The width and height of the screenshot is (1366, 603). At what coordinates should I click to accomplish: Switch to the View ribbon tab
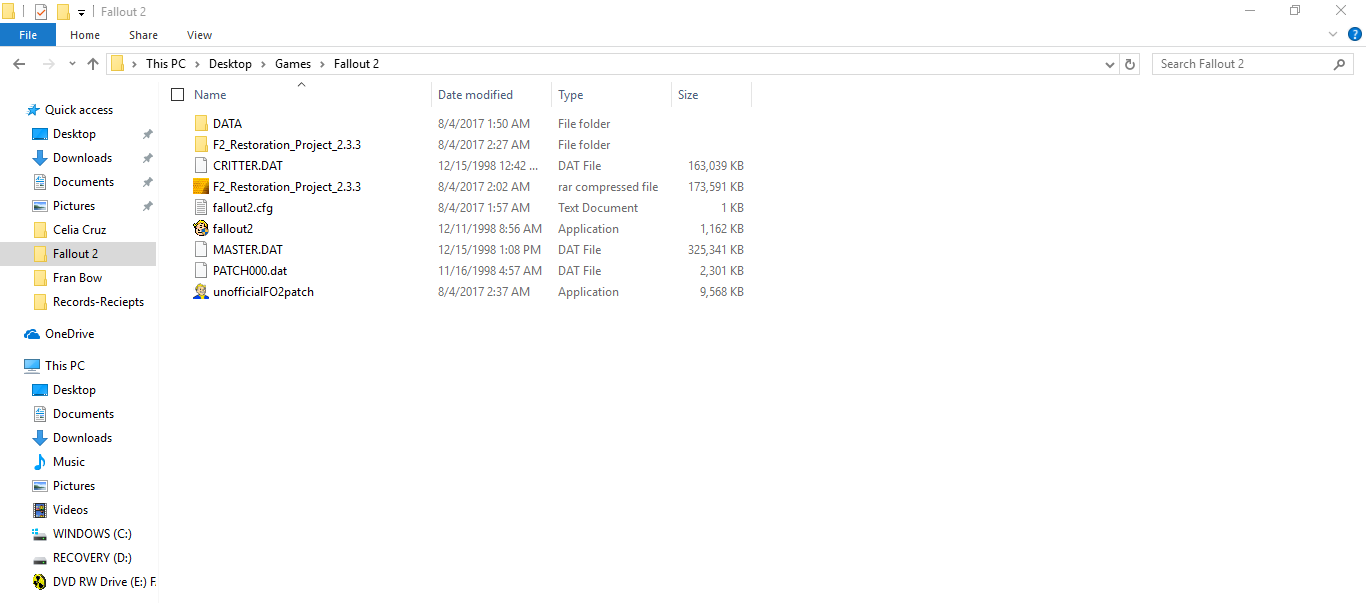[x=199, y=35]
